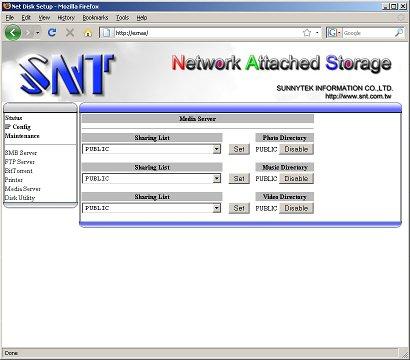The image size is (410, 360).
Task: Click the Photo Directory label
Action: (x=284, y=138)
